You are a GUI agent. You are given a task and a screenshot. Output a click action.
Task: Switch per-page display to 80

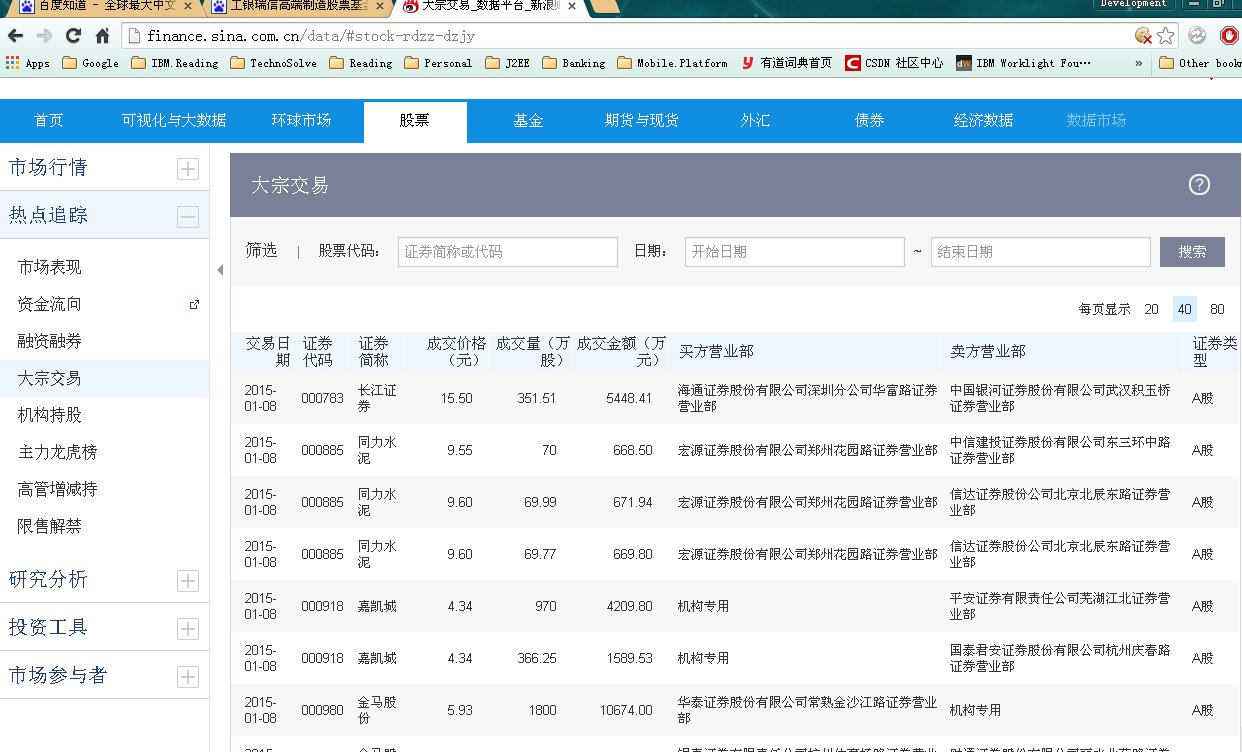[x=1217, y=309]
